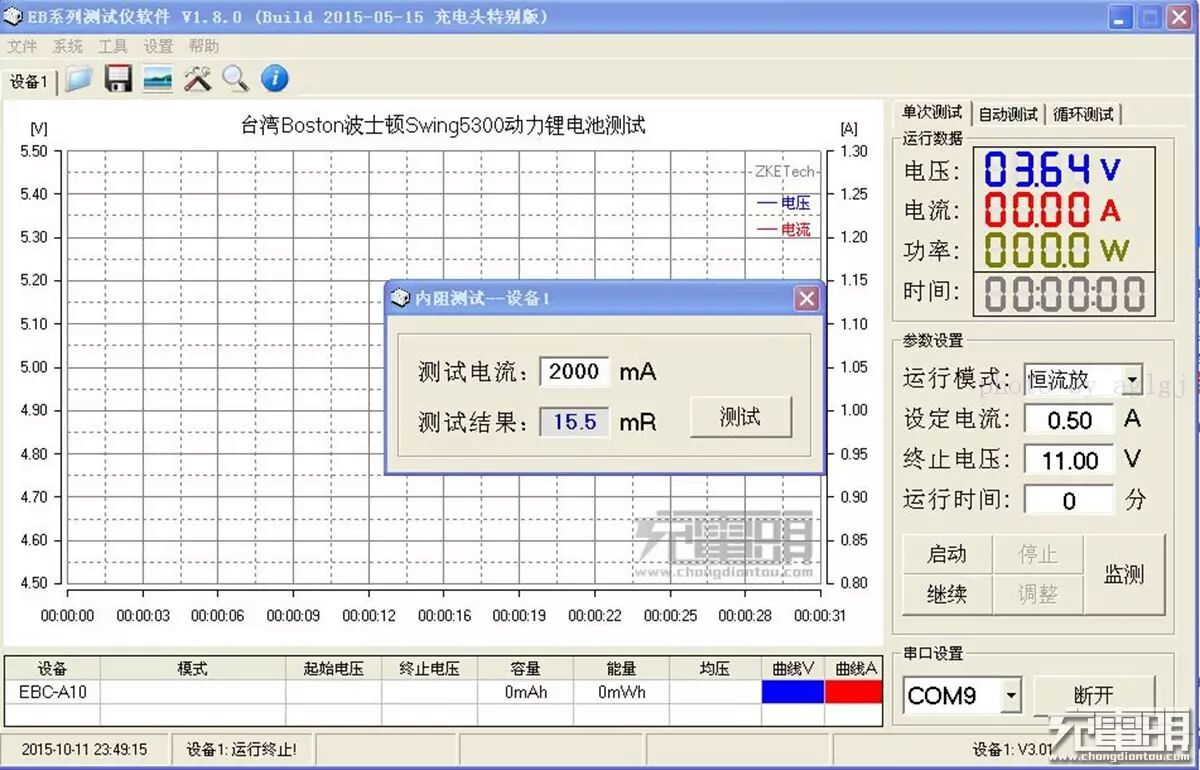The height and width of the screenshot is (770, 1200).
Task: Click the picture export toolbar icon
Action: (x=158, y=79)
